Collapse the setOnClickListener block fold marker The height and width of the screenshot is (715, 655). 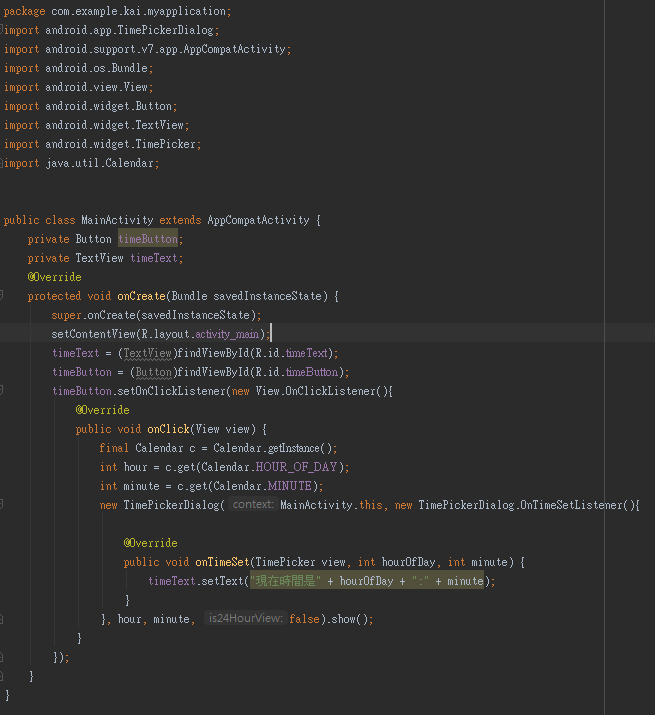coord(1,390)
